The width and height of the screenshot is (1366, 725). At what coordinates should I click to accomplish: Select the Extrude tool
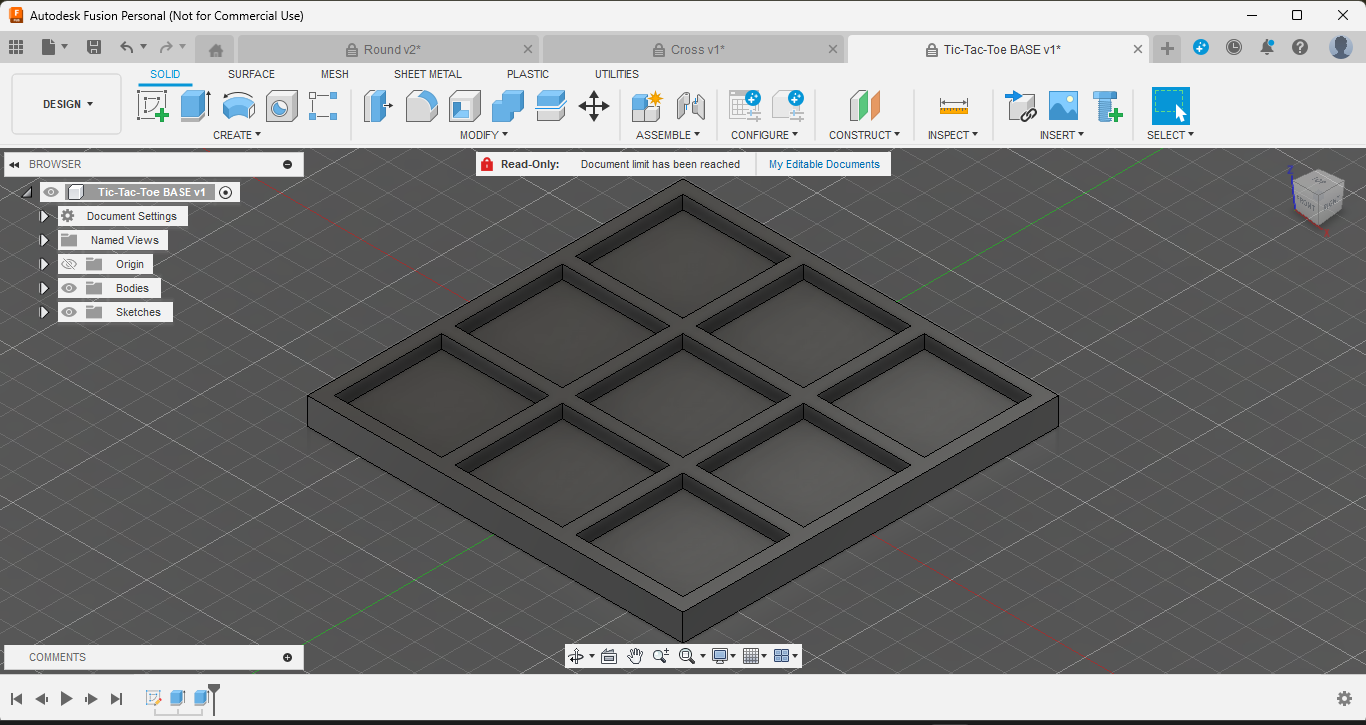coord(195,106)
